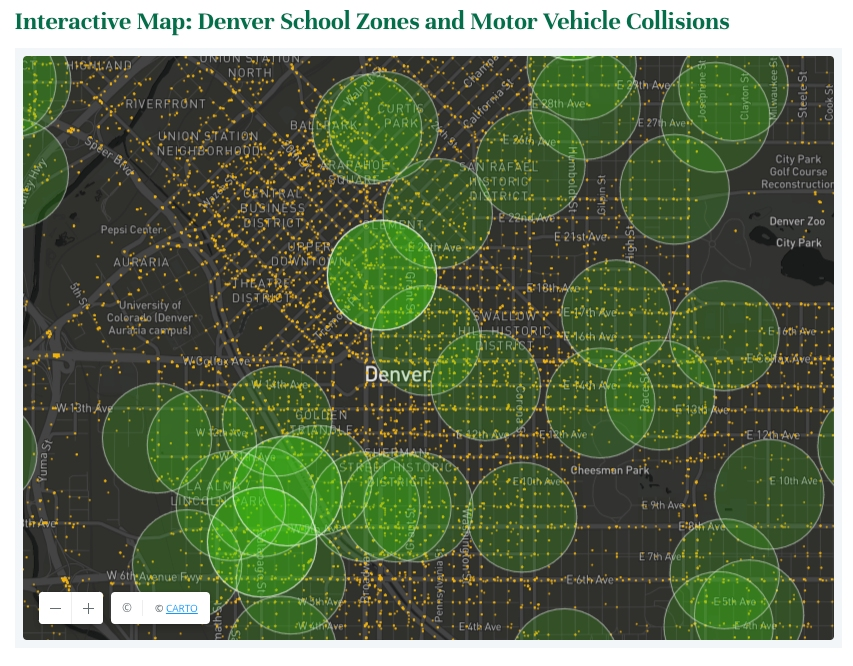Click City Park Golf Course Reconstruction label
853x666 pixels.
click(798, 172)
